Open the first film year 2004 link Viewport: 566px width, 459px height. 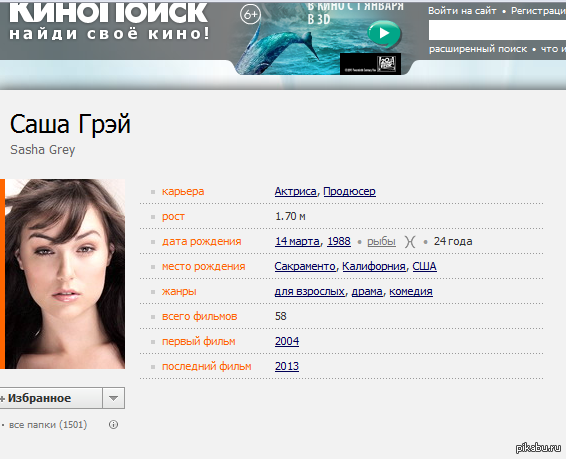click(287, 341)
